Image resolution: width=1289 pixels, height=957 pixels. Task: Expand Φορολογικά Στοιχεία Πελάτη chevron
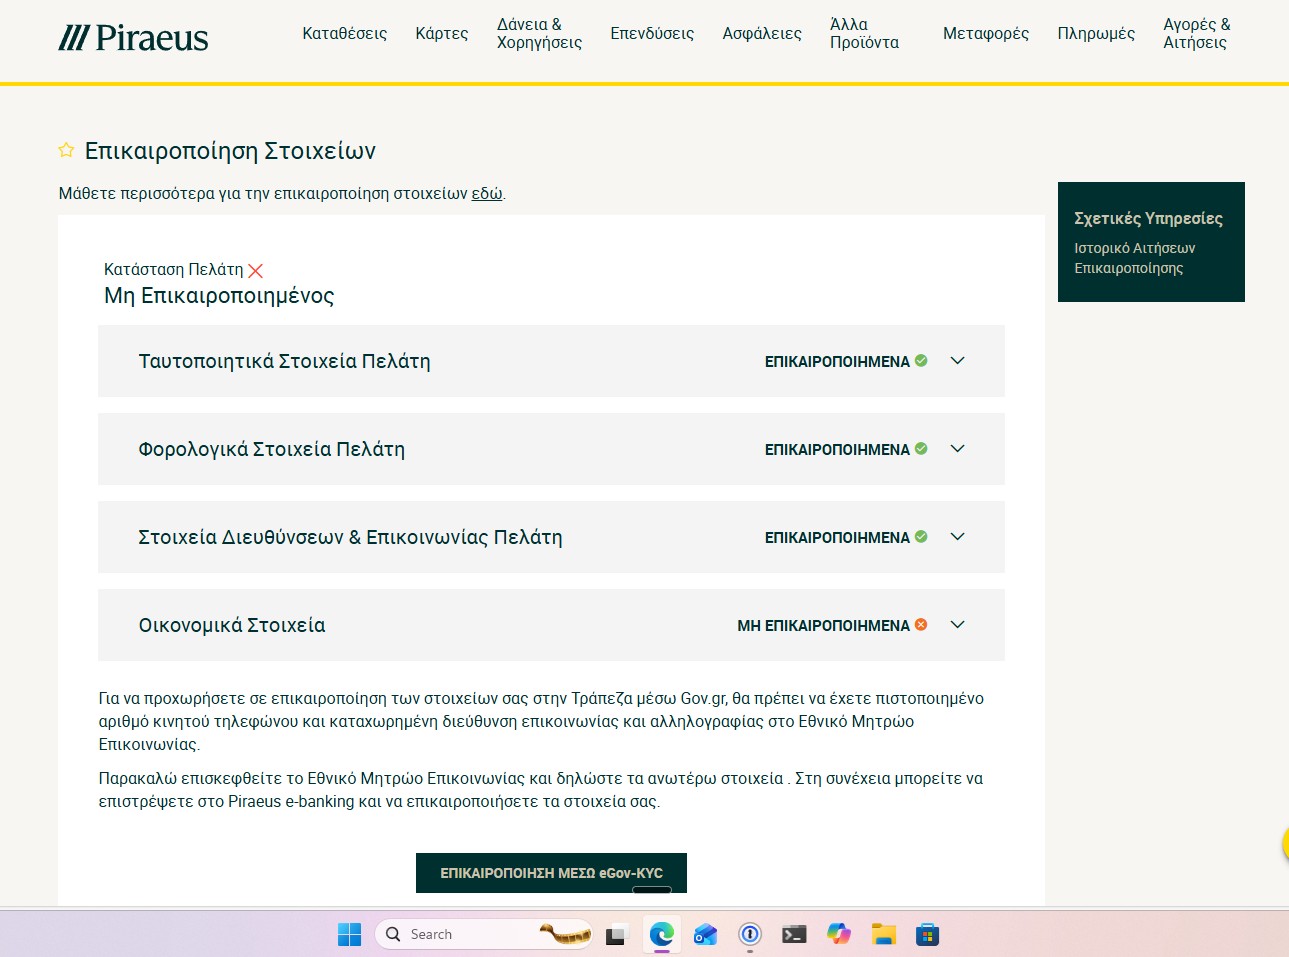pos(957,449)
